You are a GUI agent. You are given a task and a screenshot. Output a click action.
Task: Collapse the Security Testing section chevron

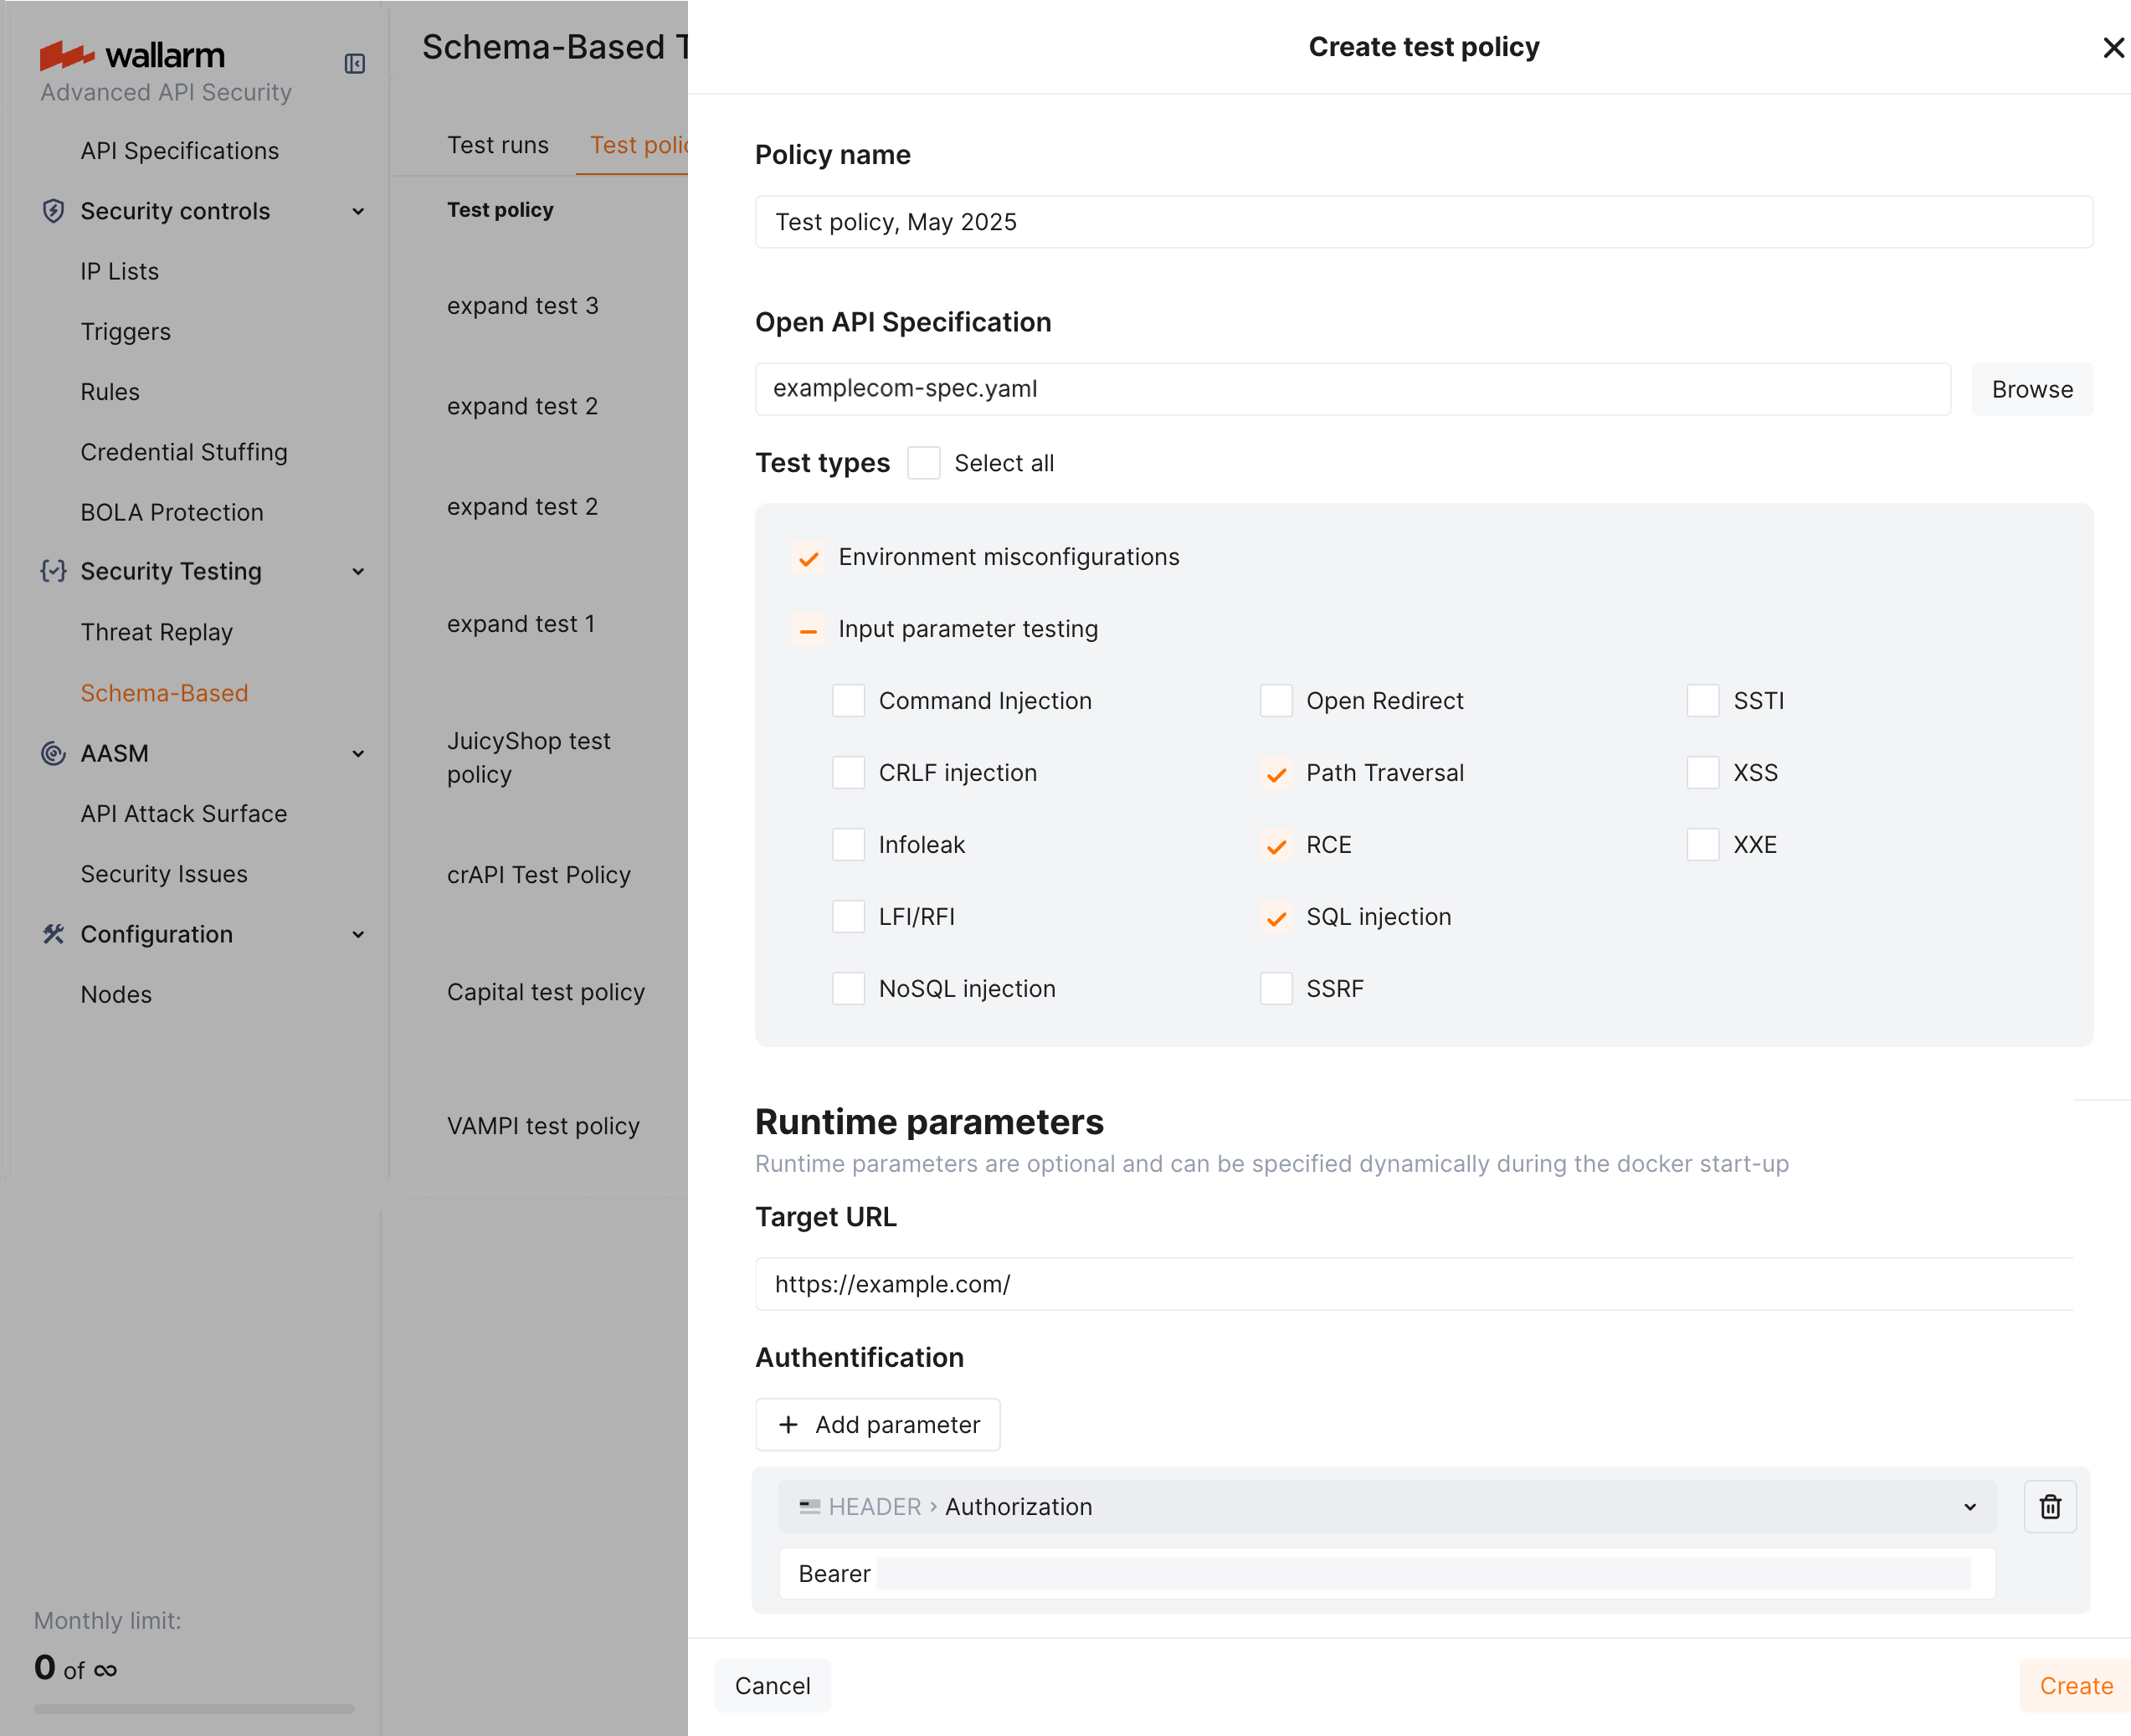coord(358,571)
